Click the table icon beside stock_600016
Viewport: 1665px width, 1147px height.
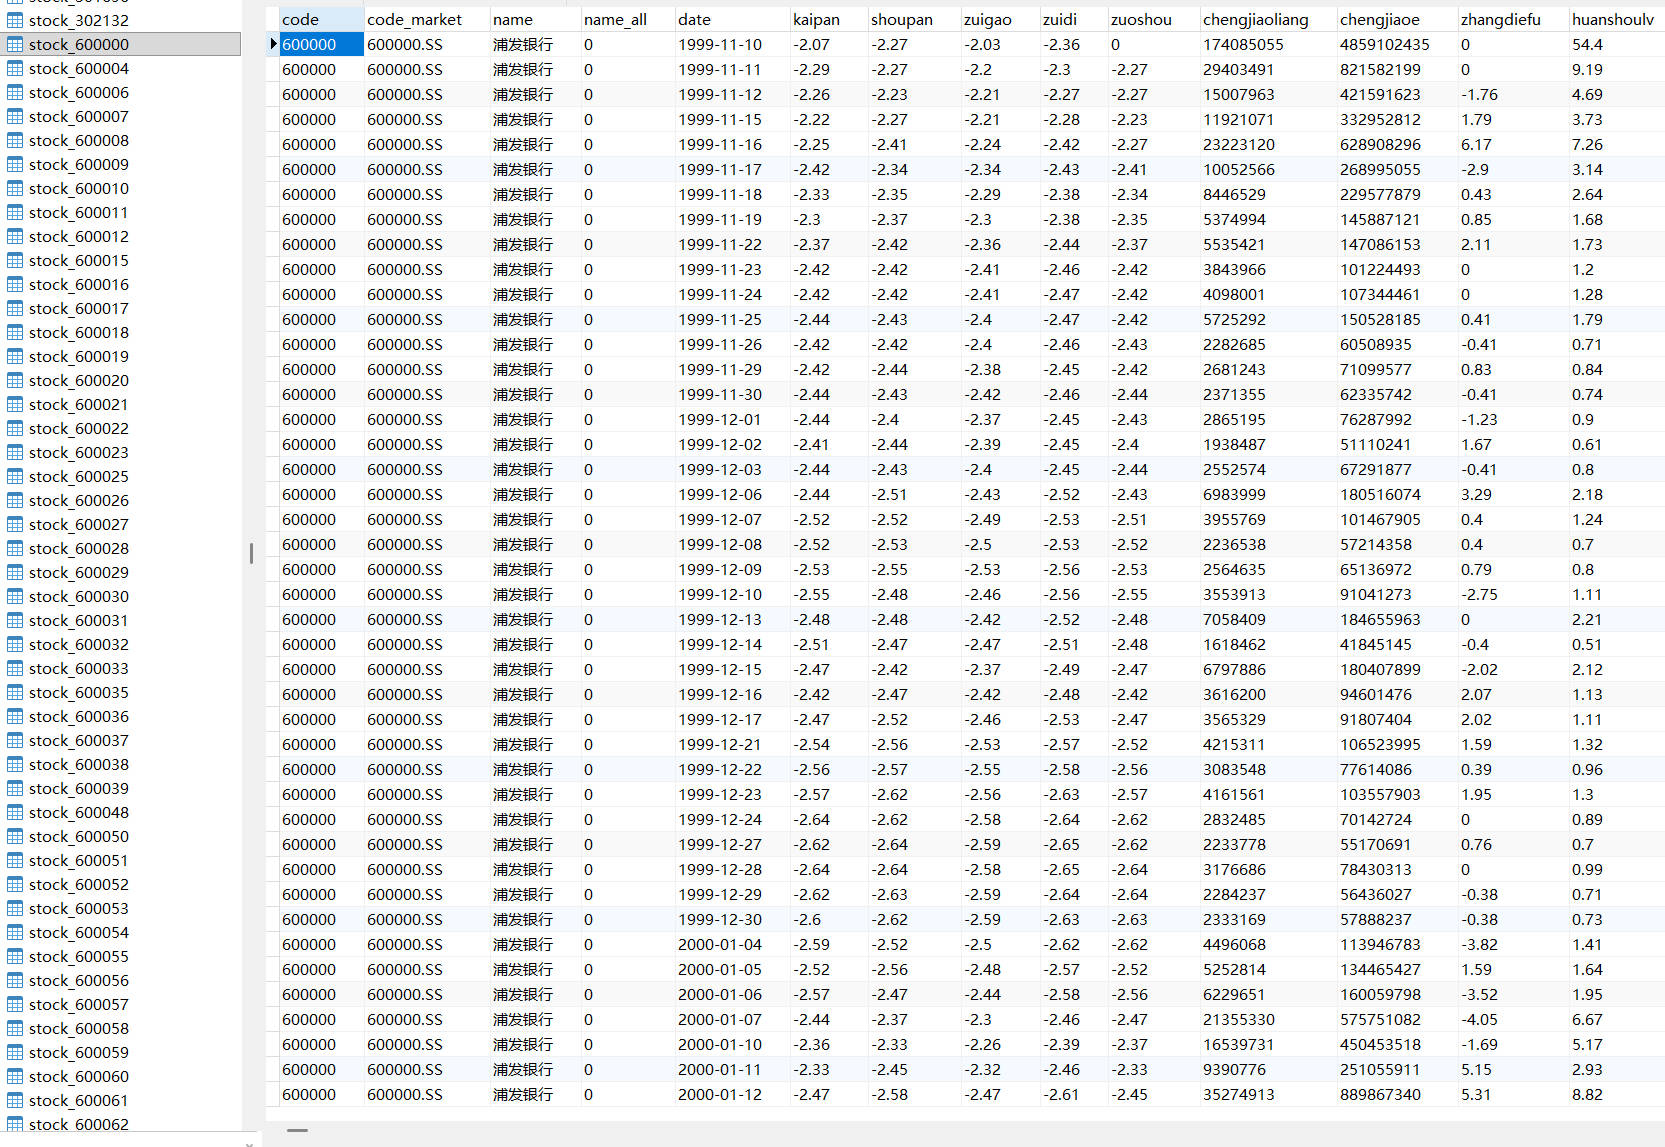point(15,284)
